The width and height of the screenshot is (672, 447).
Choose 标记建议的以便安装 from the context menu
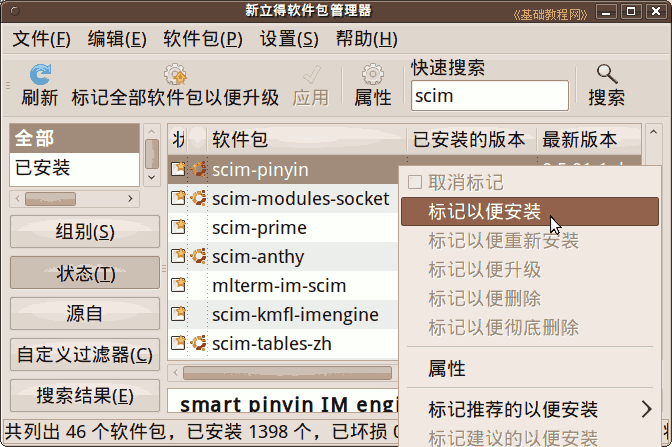(x=530, y=437)
